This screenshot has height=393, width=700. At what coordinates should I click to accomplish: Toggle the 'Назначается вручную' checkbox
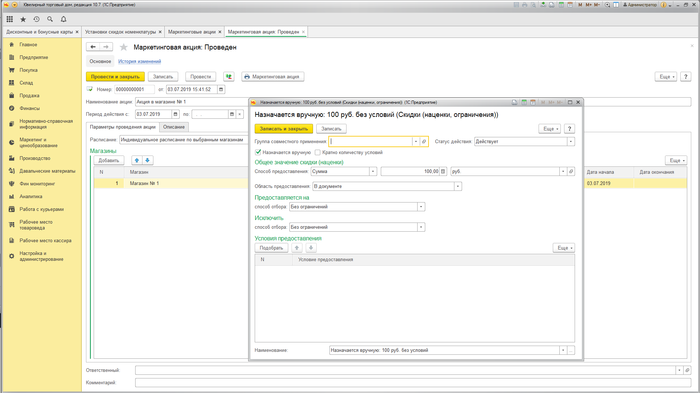point(258,152)
